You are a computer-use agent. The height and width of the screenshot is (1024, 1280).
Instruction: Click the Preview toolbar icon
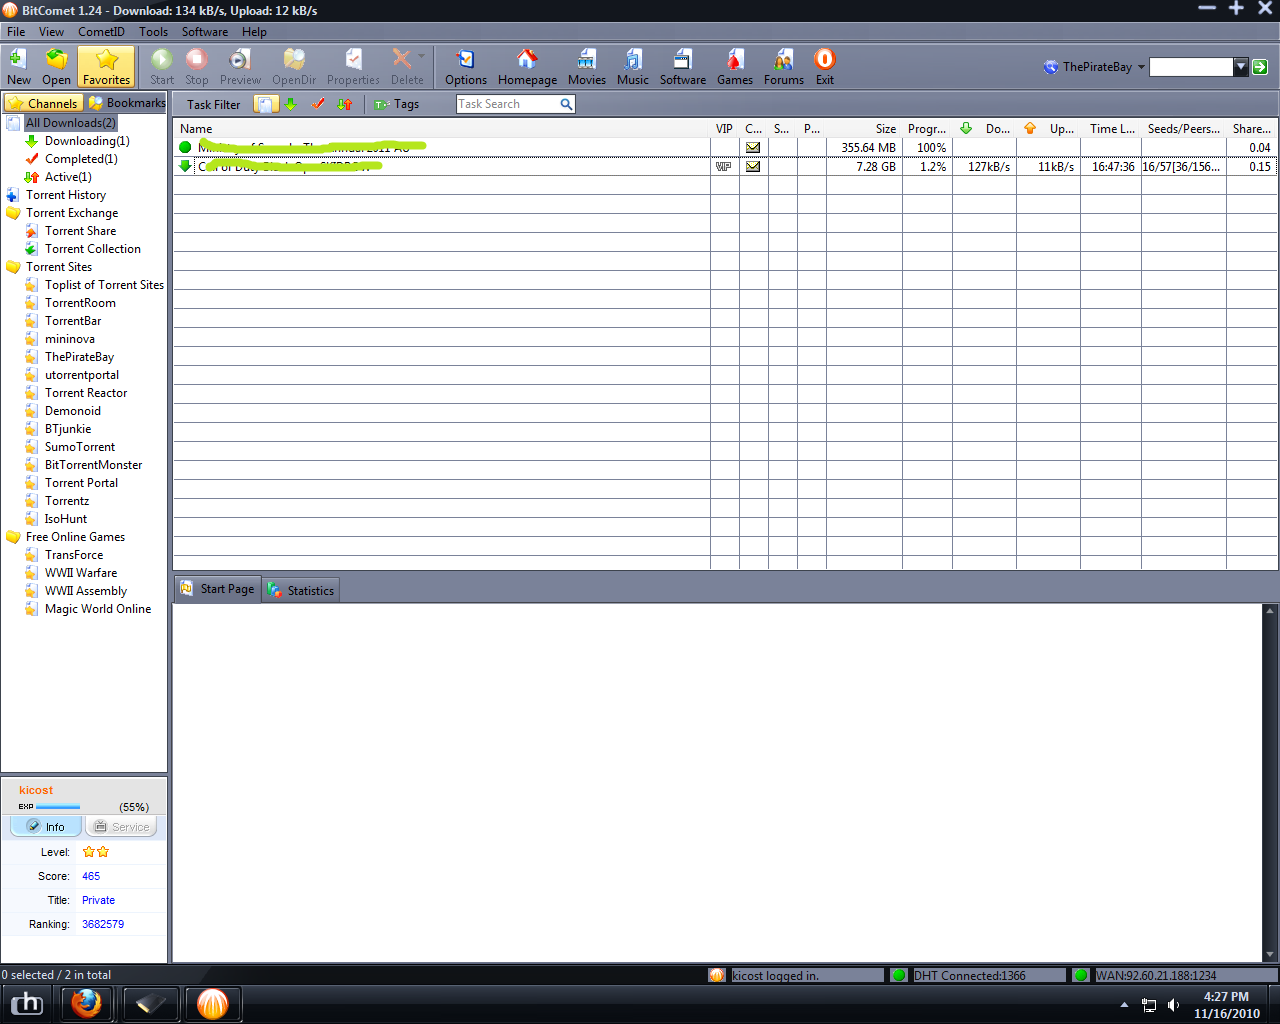point(240,67)
